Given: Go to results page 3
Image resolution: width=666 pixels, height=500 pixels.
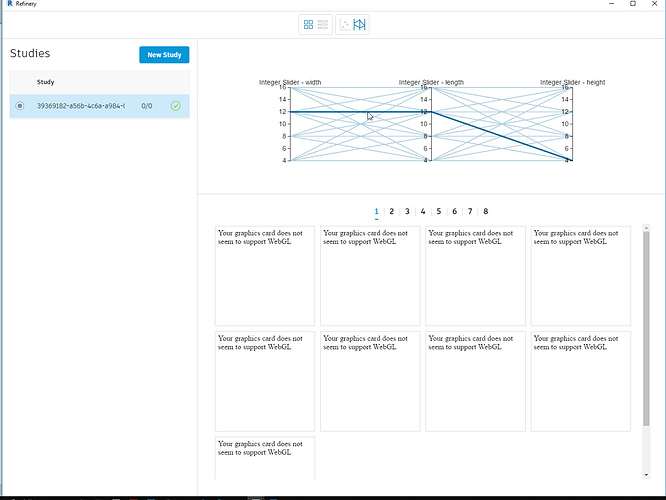Looking at the screenshot, I should (407, 211).
